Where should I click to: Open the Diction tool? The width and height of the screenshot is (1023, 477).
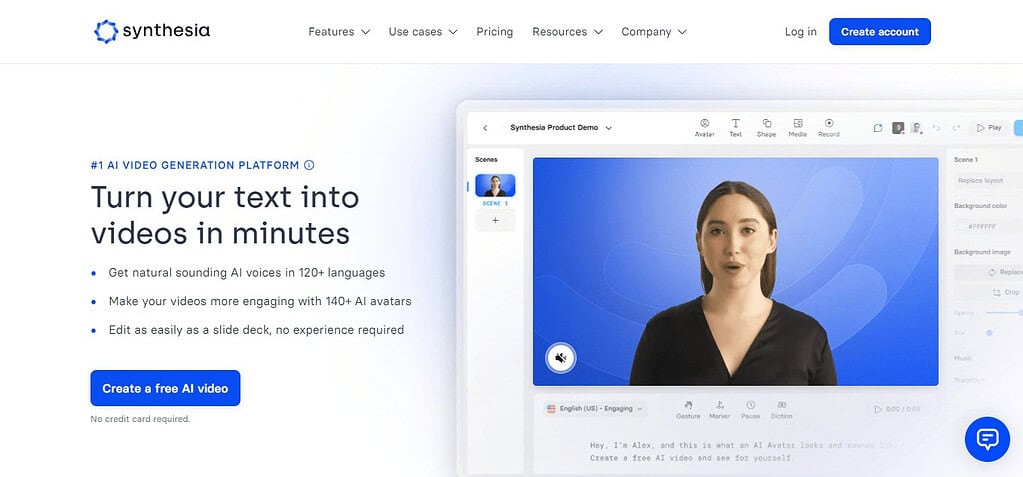click(782, 410)
